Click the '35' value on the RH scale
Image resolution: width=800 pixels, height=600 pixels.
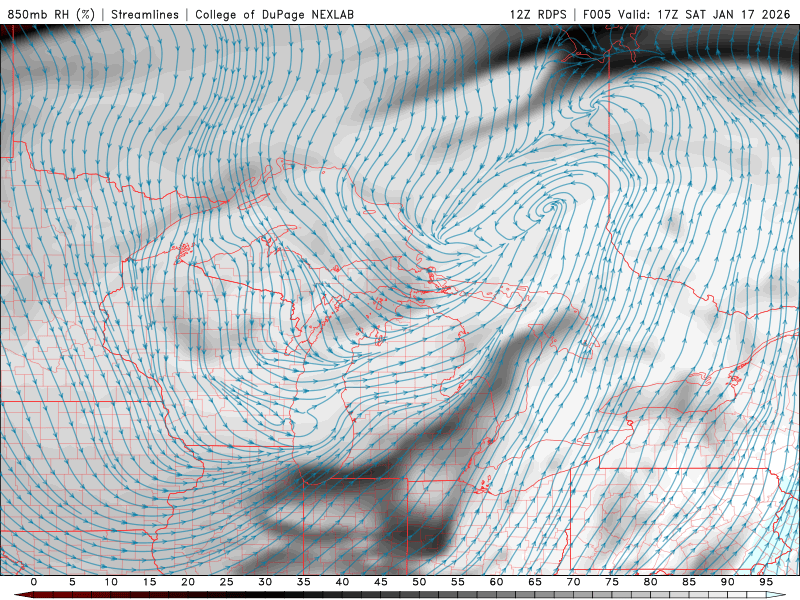point(304,582)
